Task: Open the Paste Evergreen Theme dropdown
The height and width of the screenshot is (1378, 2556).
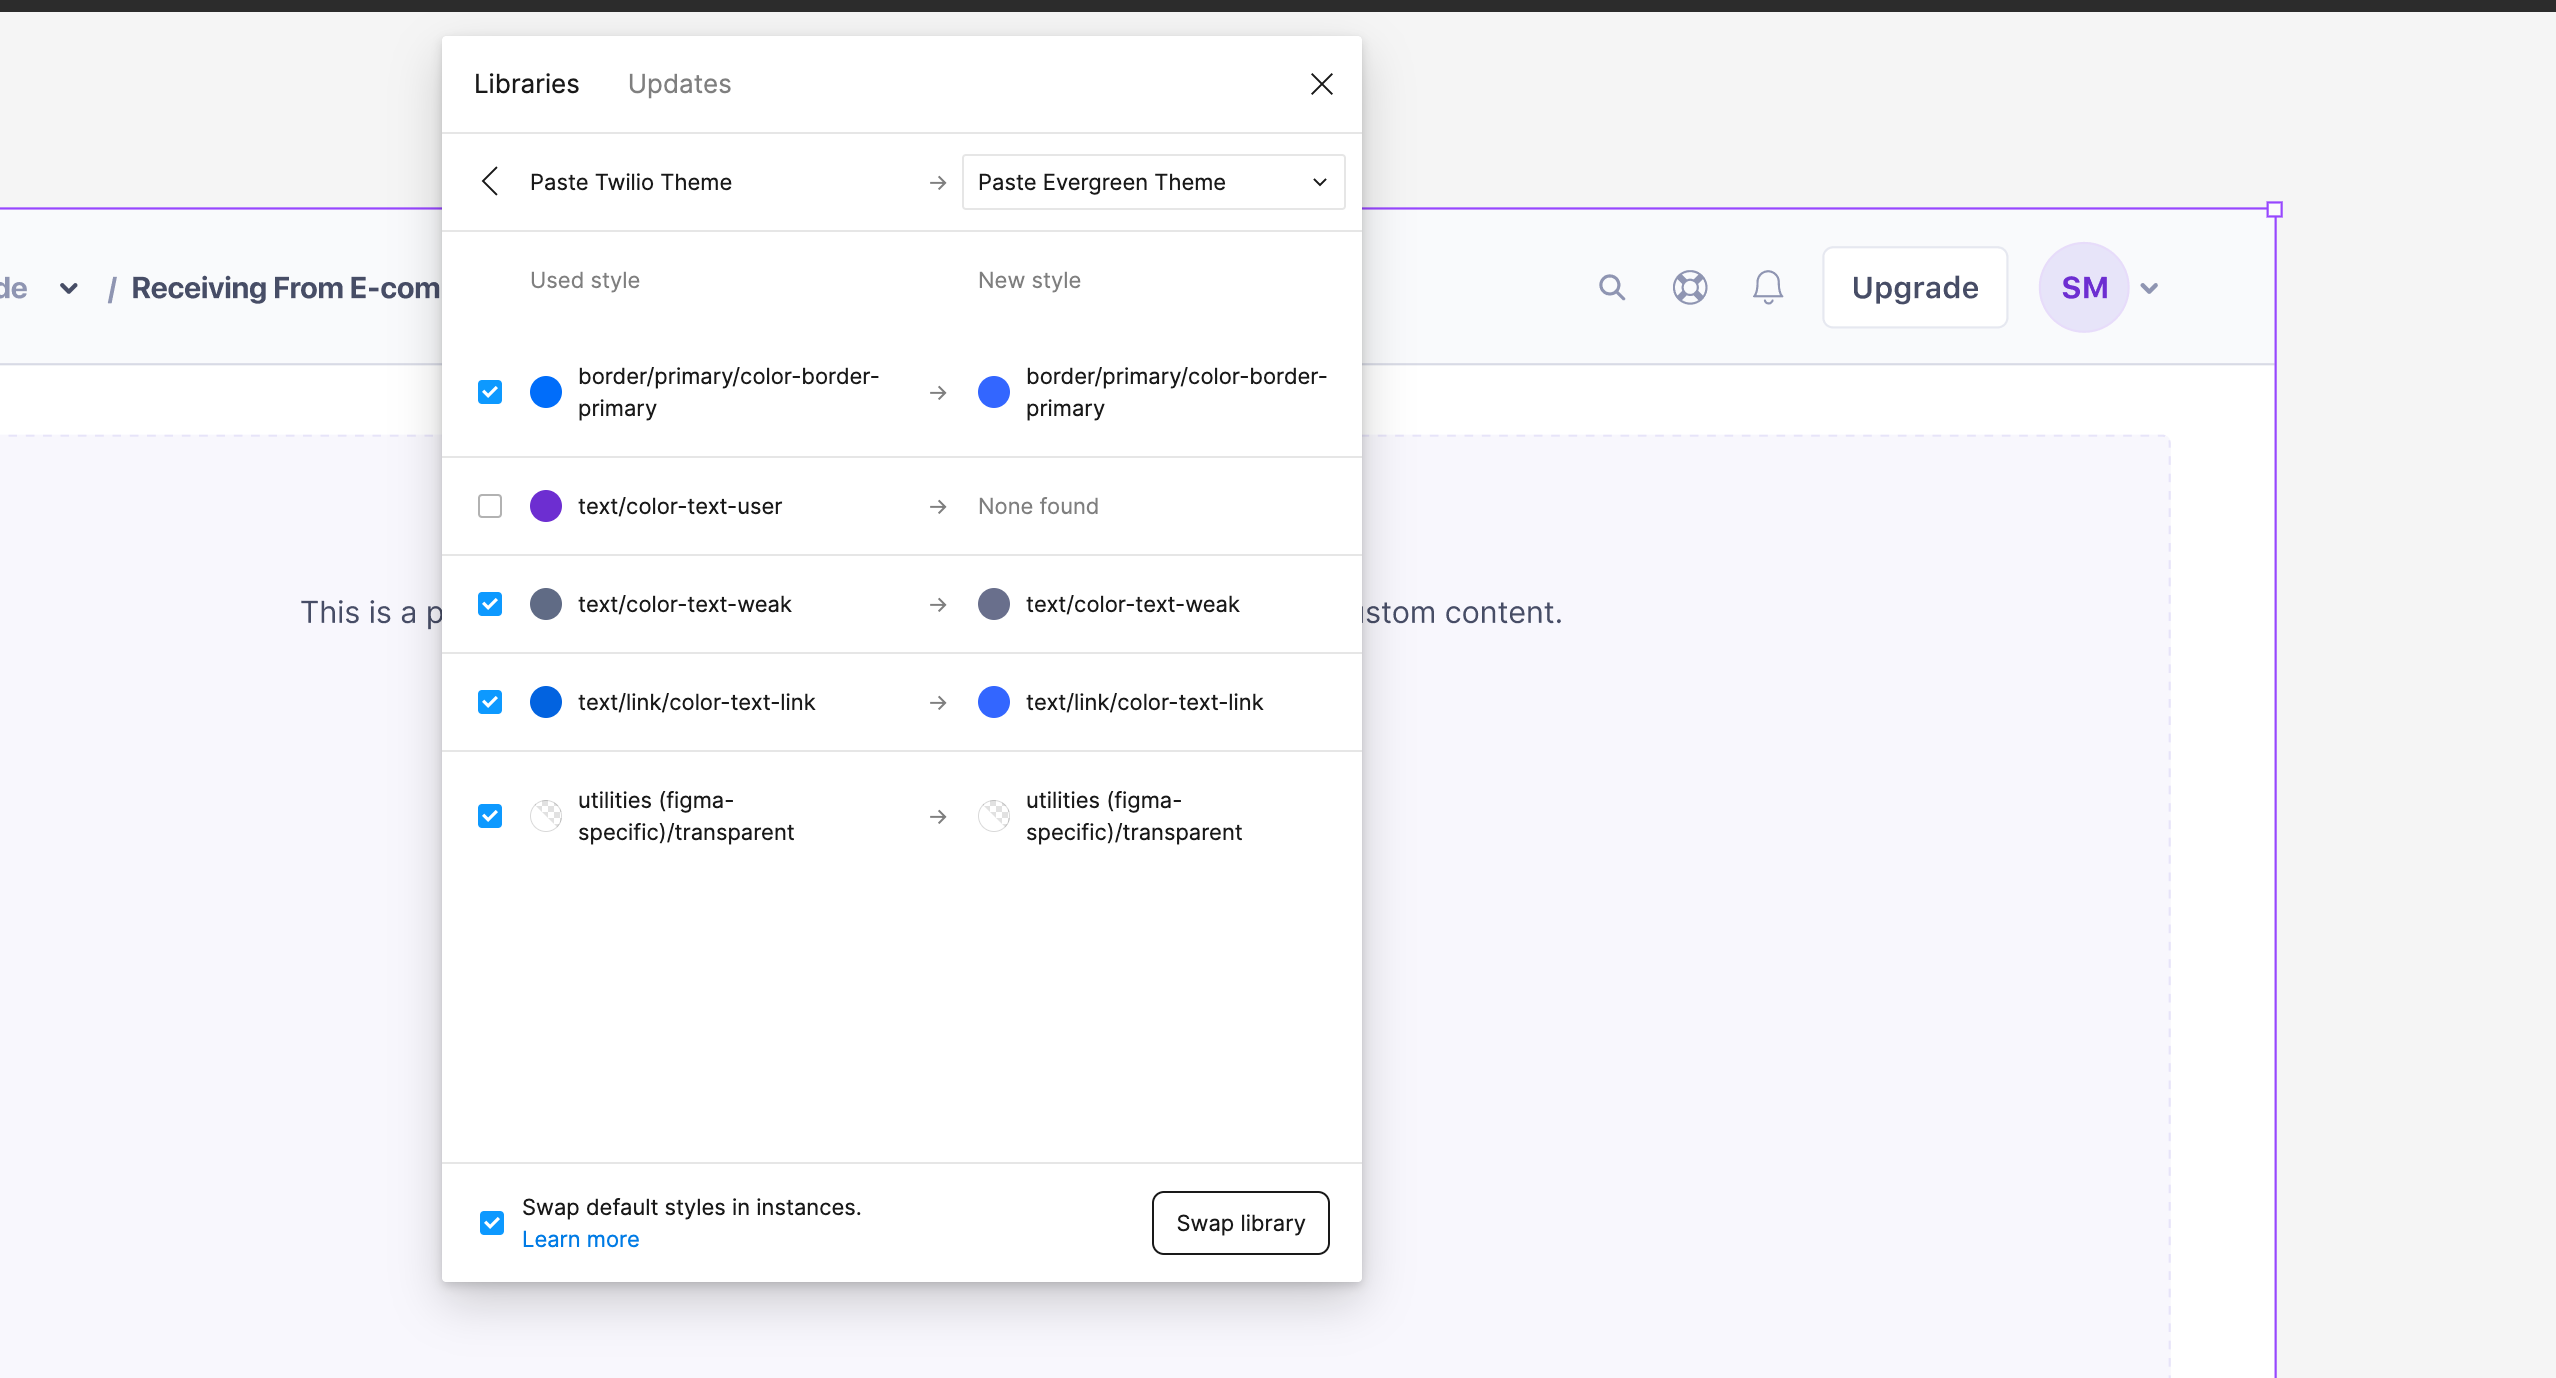Action: pos(1153,182)
